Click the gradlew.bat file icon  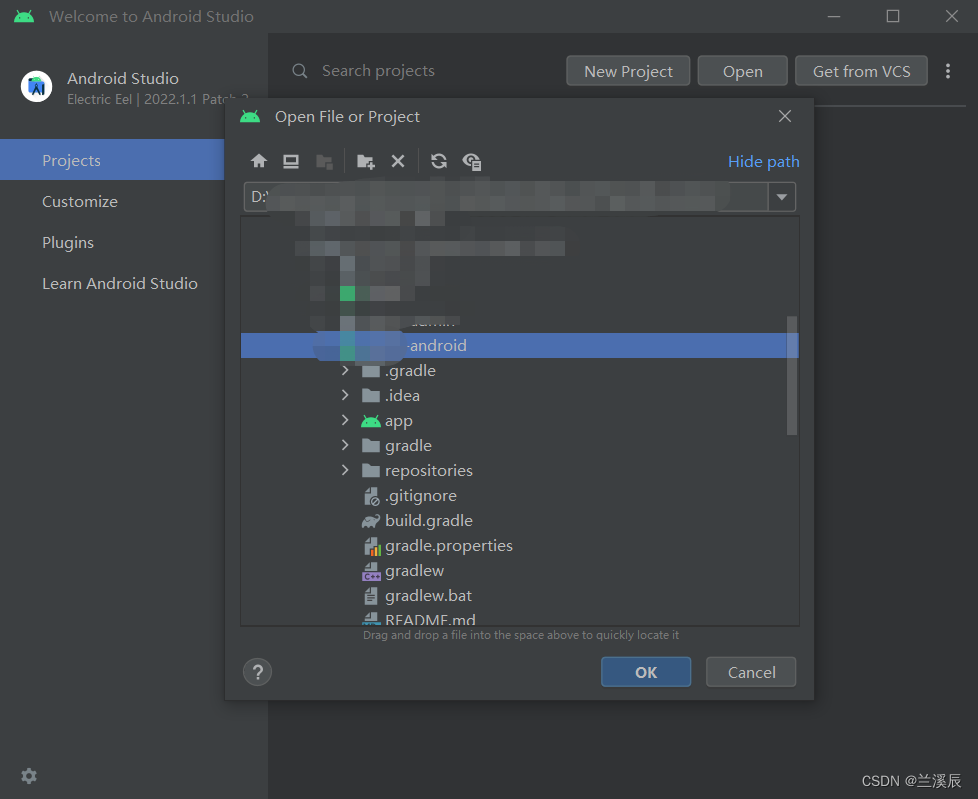click(x=370, y=596)
